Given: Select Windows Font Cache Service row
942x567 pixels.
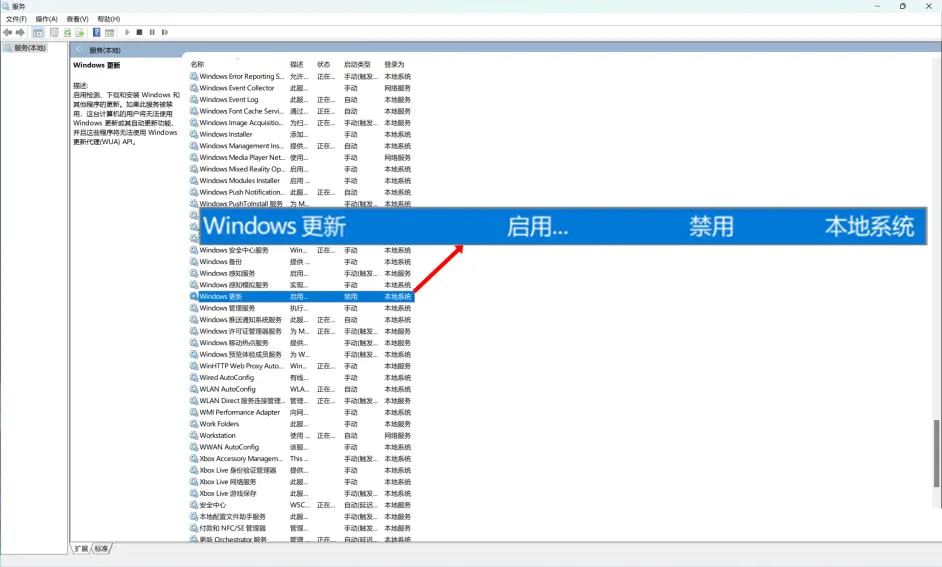Looking at the screenshot, I should [301, 111].
